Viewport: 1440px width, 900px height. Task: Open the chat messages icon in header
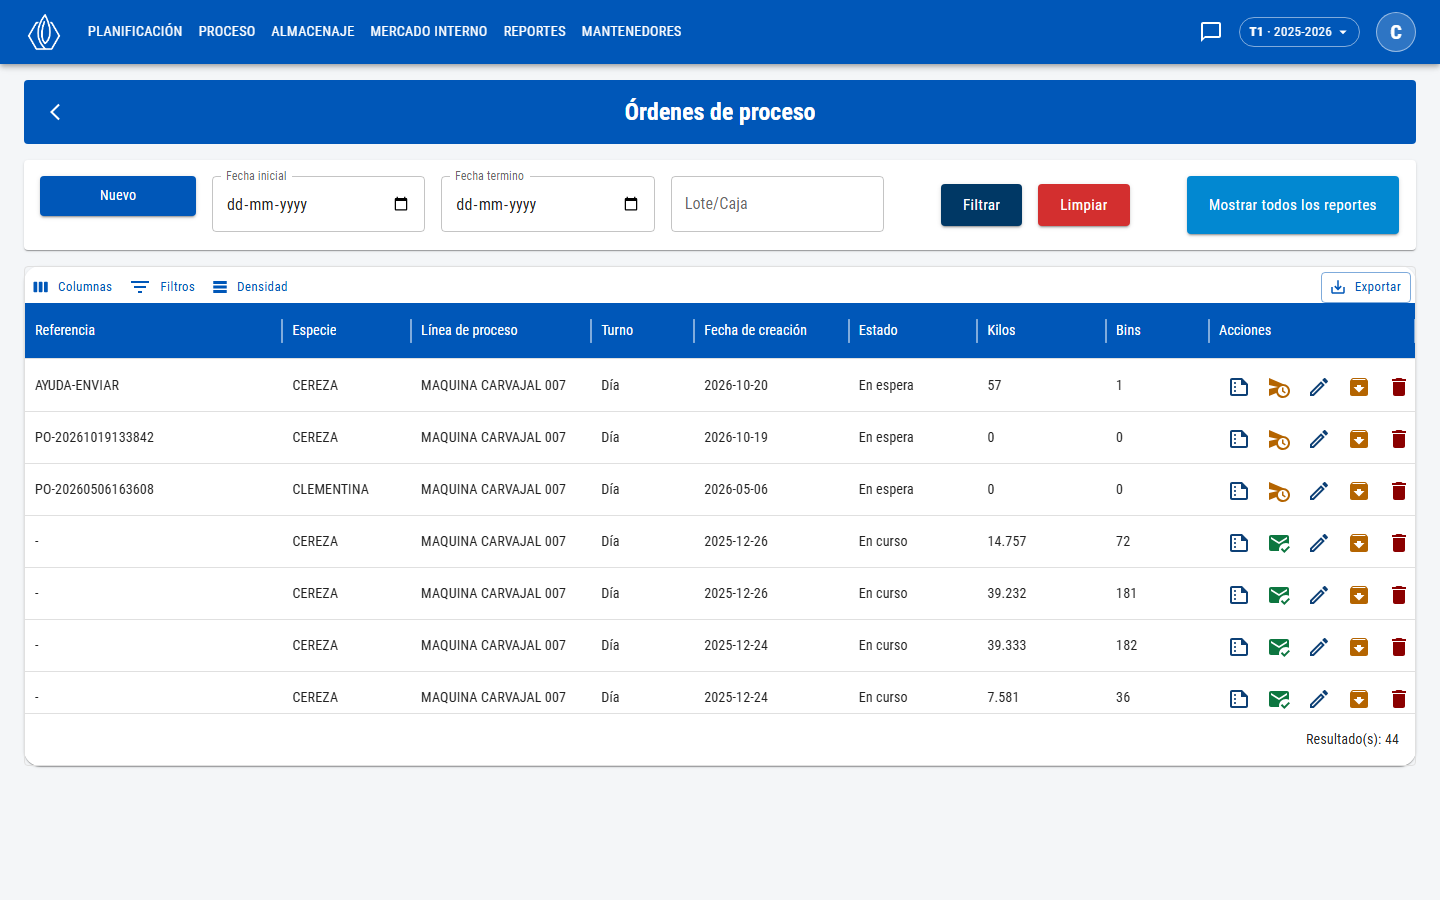click(x=1211, y=32)
